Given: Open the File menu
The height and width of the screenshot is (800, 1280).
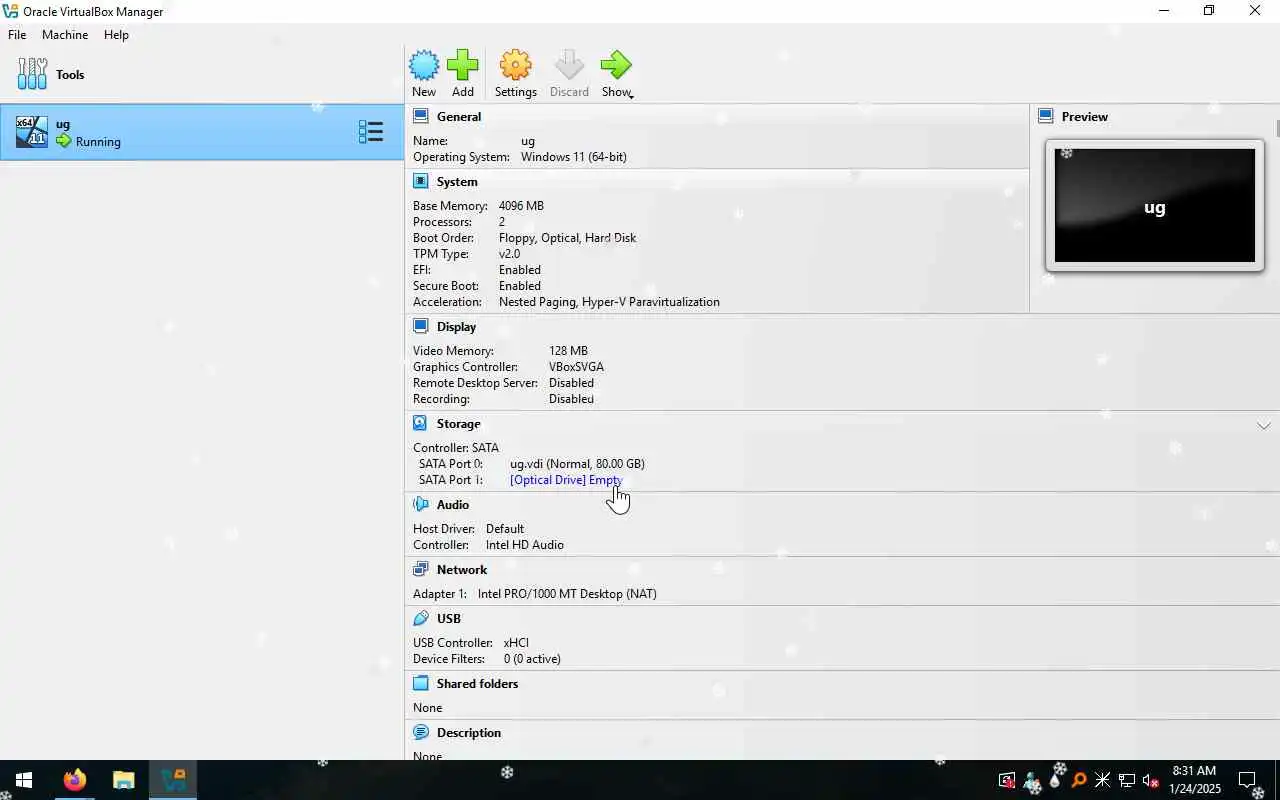Looking at the screenshot, I should tap(17, 35).
